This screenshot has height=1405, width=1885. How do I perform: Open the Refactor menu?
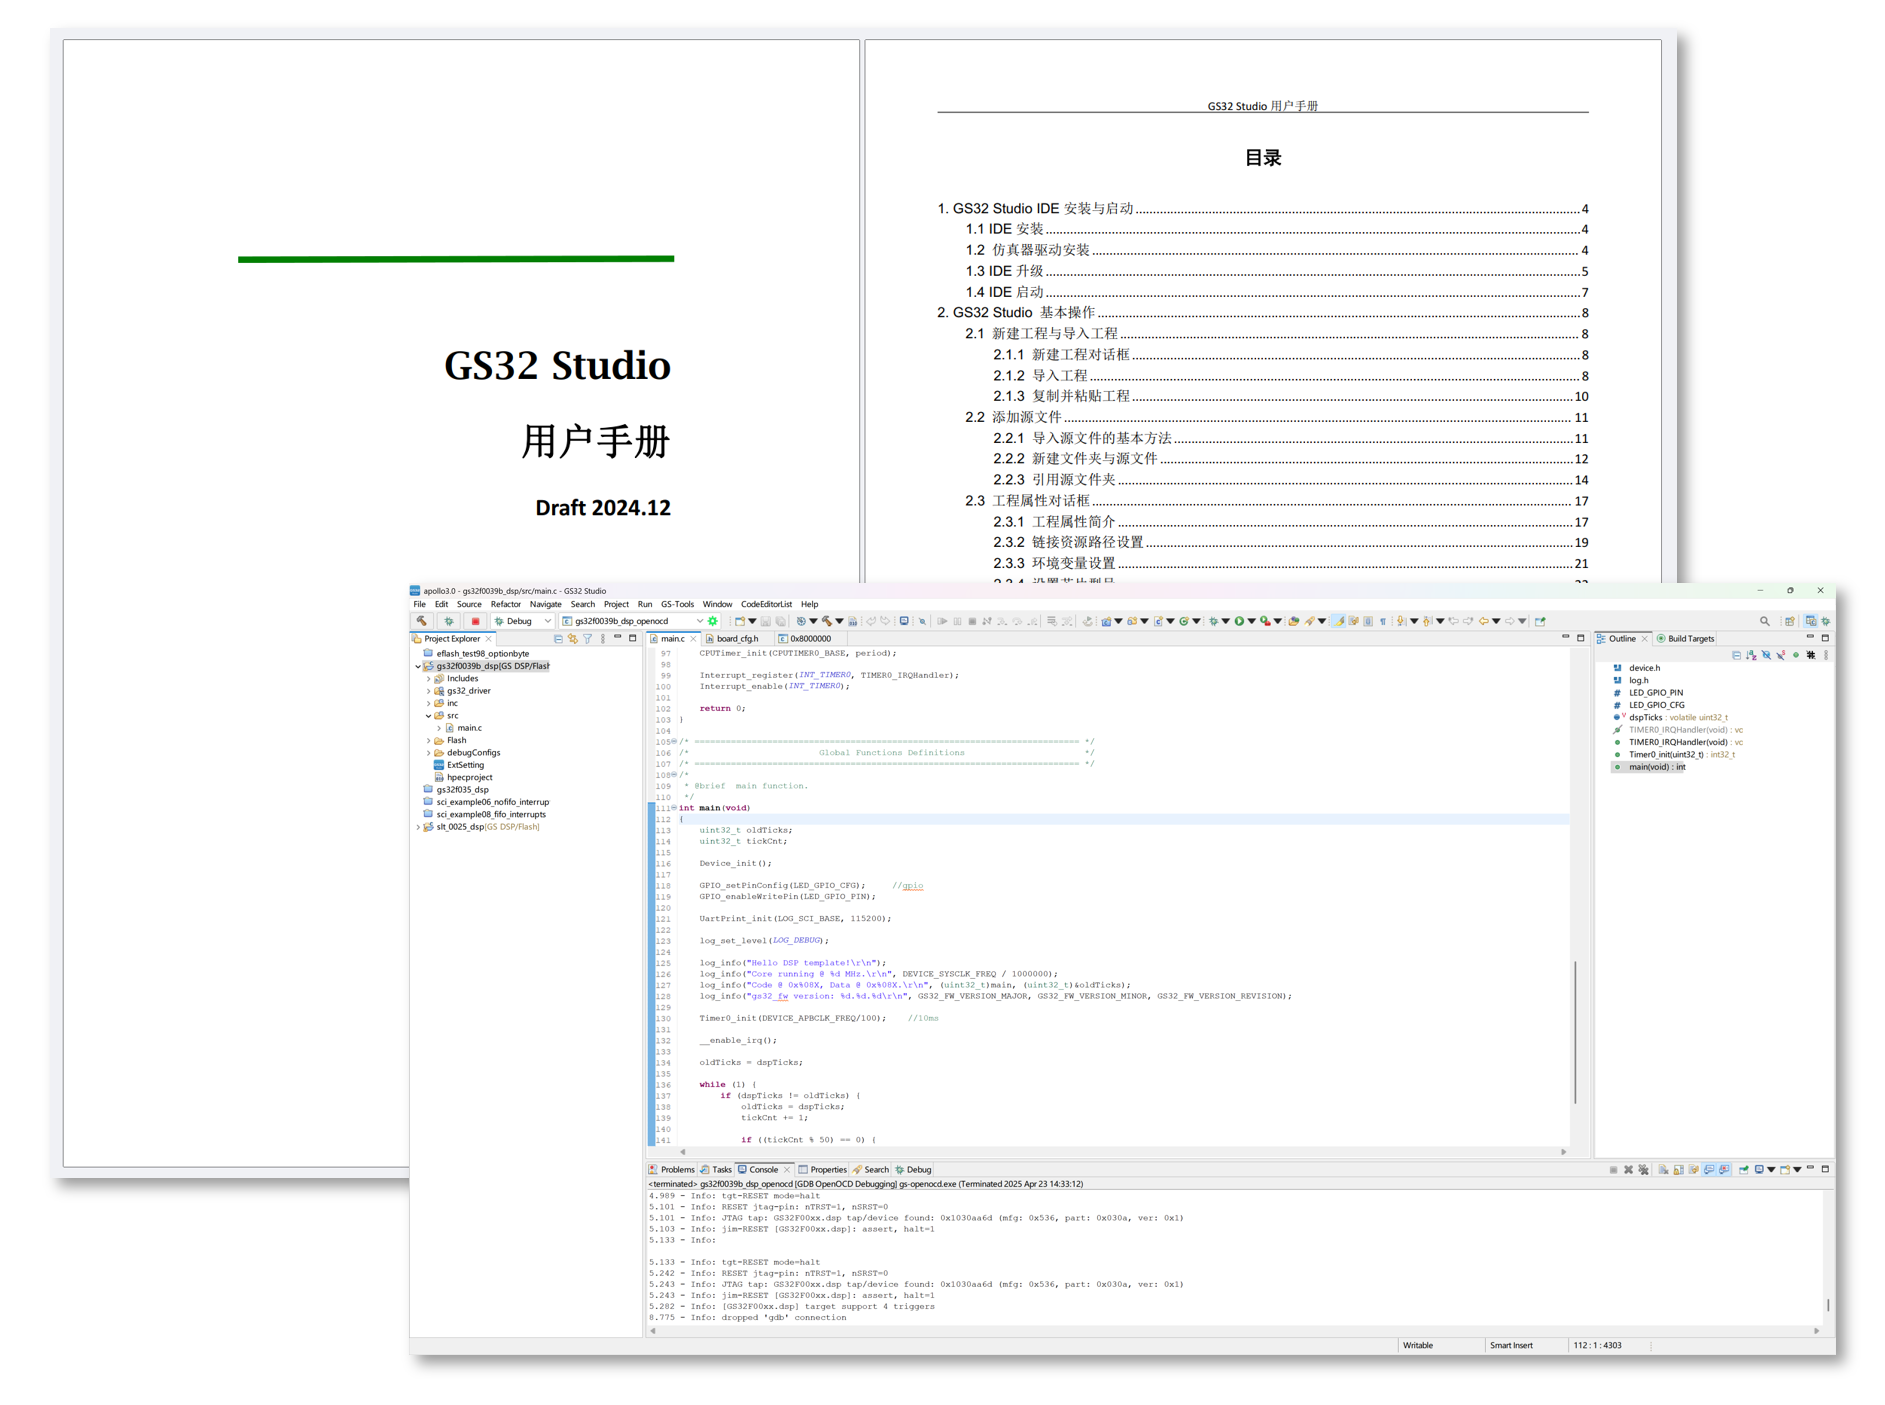tap(505, 604)
